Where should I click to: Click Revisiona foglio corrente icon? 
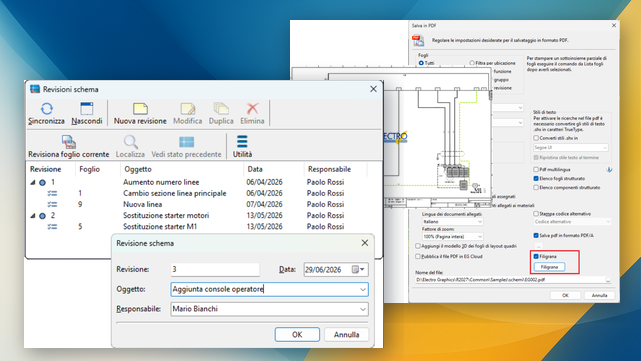pyautogui.click(x=69, y=142)
